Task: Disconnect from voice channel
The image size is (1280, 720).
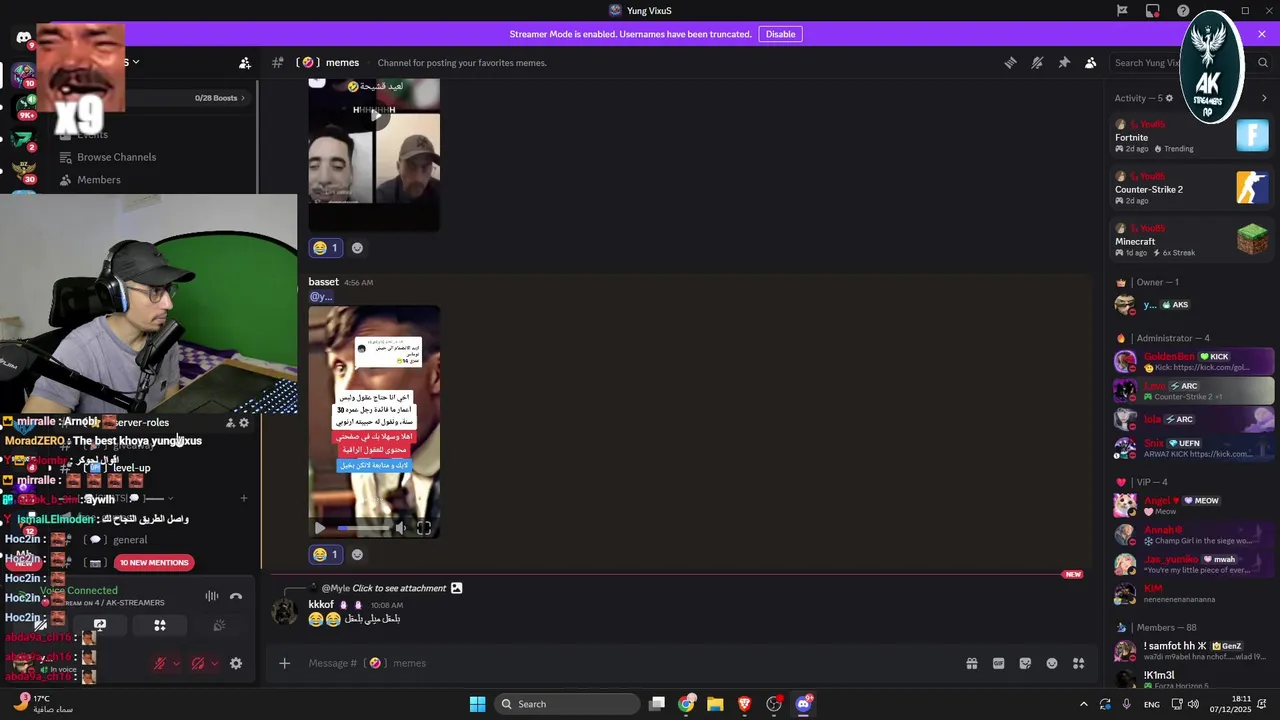Action: [x=236, y=597]
